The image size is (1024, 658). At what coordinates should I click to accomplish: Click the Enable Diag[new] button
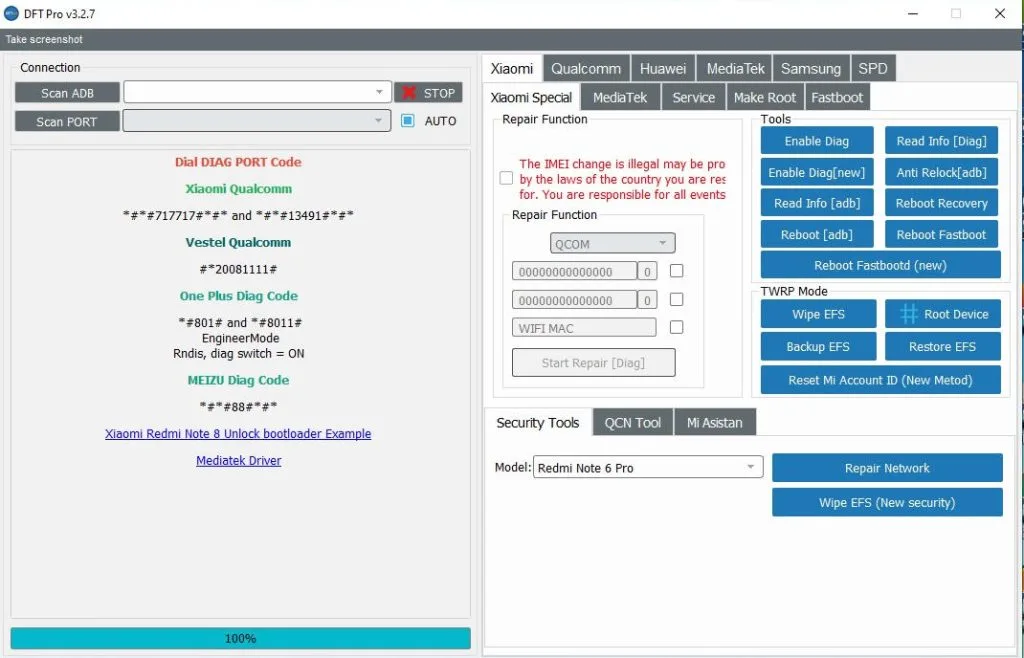(816, 172)
